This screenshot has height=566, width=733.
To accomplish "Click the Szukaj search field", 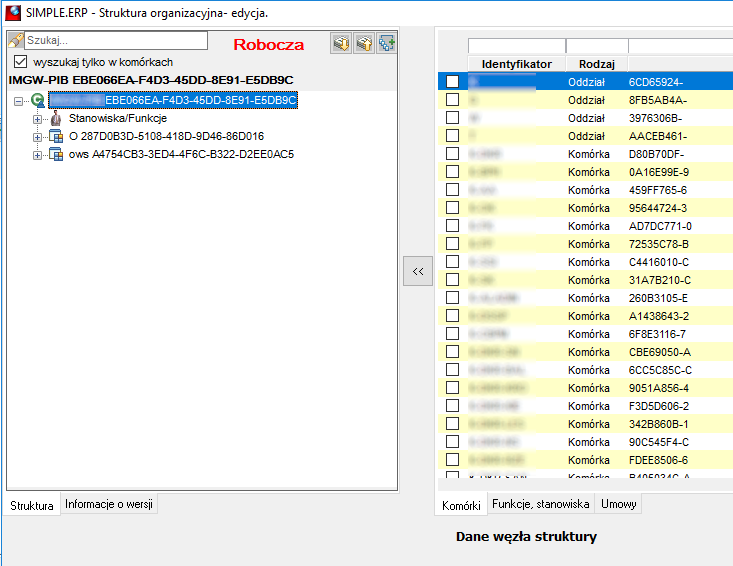I will pyautogui.click(x=116, y=40).
